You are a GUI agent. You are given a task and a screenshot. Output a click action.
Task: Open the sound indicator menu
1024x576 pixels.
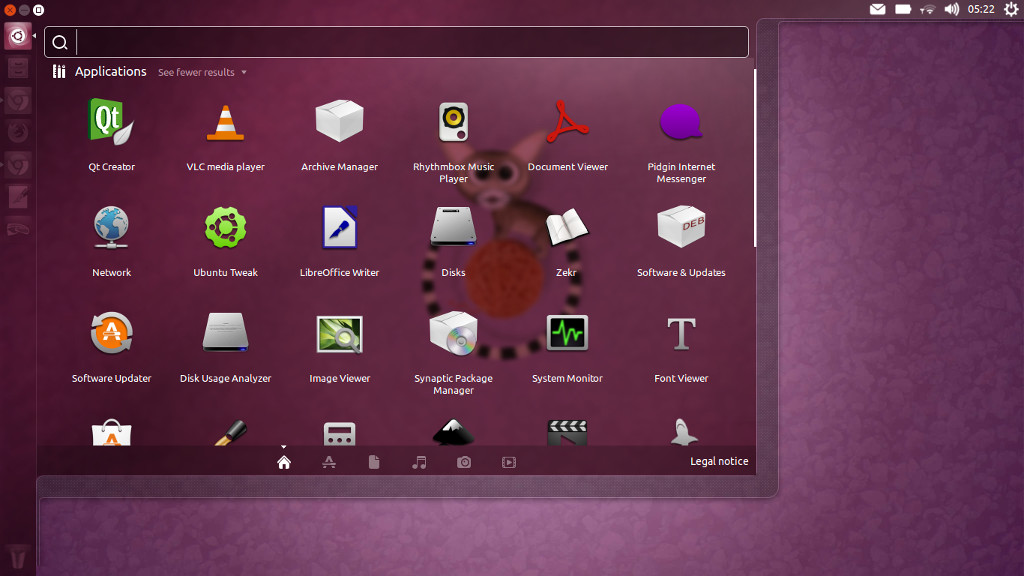pos(951,10)
